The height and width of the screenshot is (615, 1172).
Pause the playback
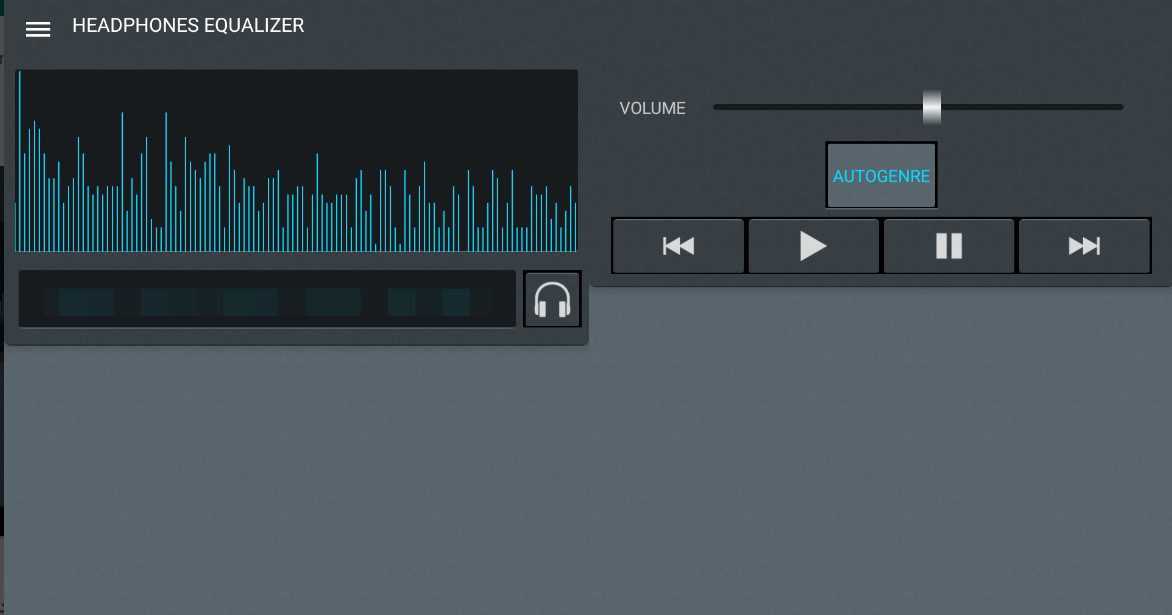point(948,246)
